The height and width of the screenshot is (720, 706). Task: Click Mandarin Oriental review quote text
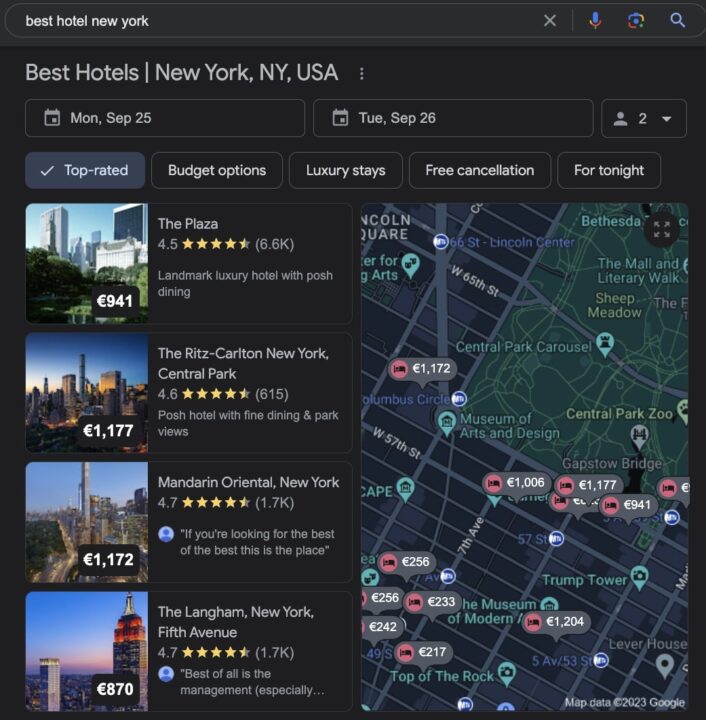coord(257,542)
